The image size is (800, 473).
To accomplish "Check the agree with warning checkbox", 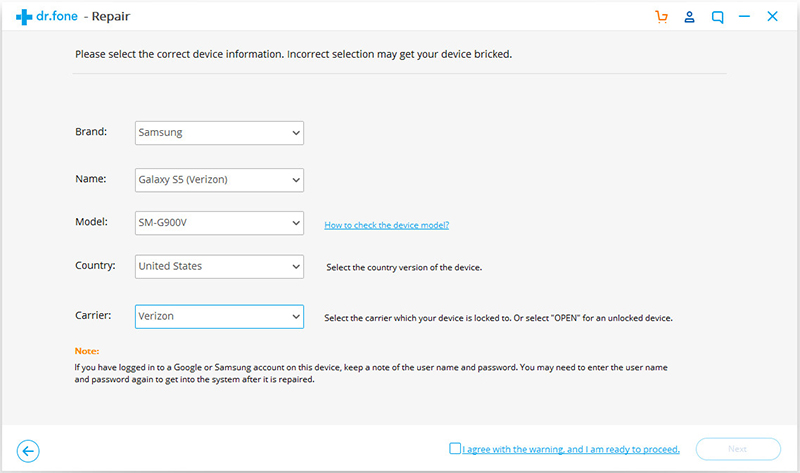I will point(455,448).
